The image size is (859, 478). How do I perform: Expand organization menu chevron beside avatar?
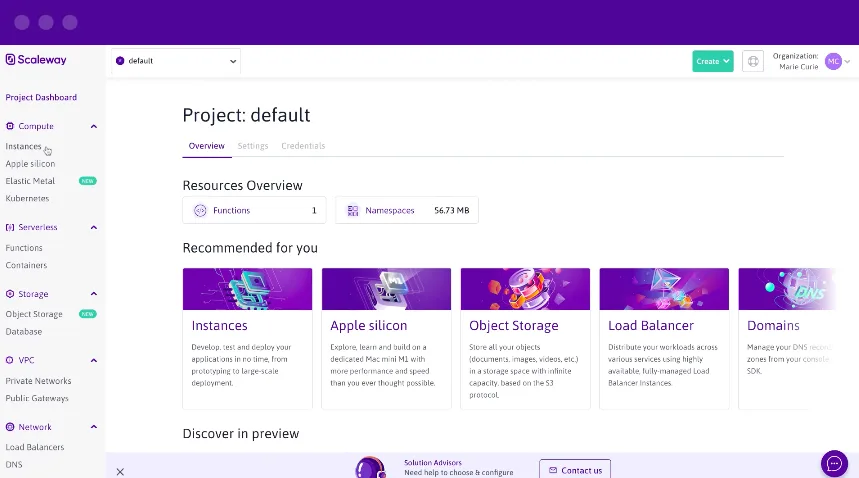(847, 61)
